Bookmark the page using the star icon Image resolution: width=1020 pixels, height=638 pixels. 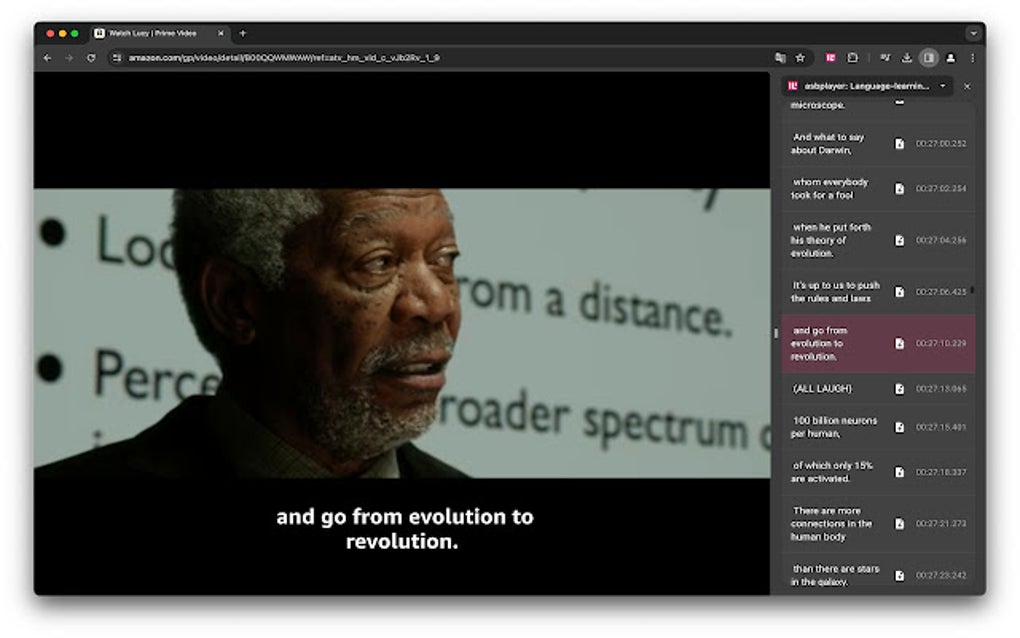coord(800,57)
